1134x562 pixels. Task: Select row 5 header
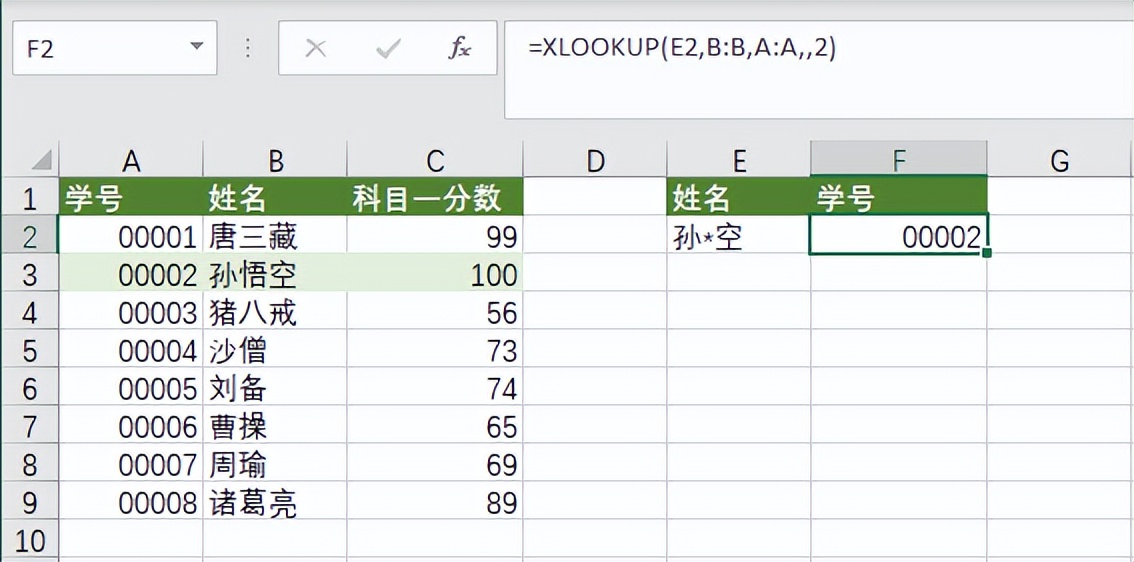tap(30, 349)
